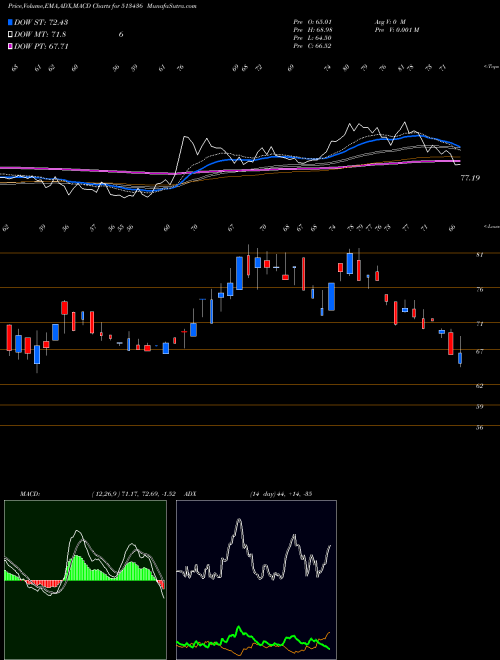Click the Avg V: 0 M volume text

click(390, 21)
